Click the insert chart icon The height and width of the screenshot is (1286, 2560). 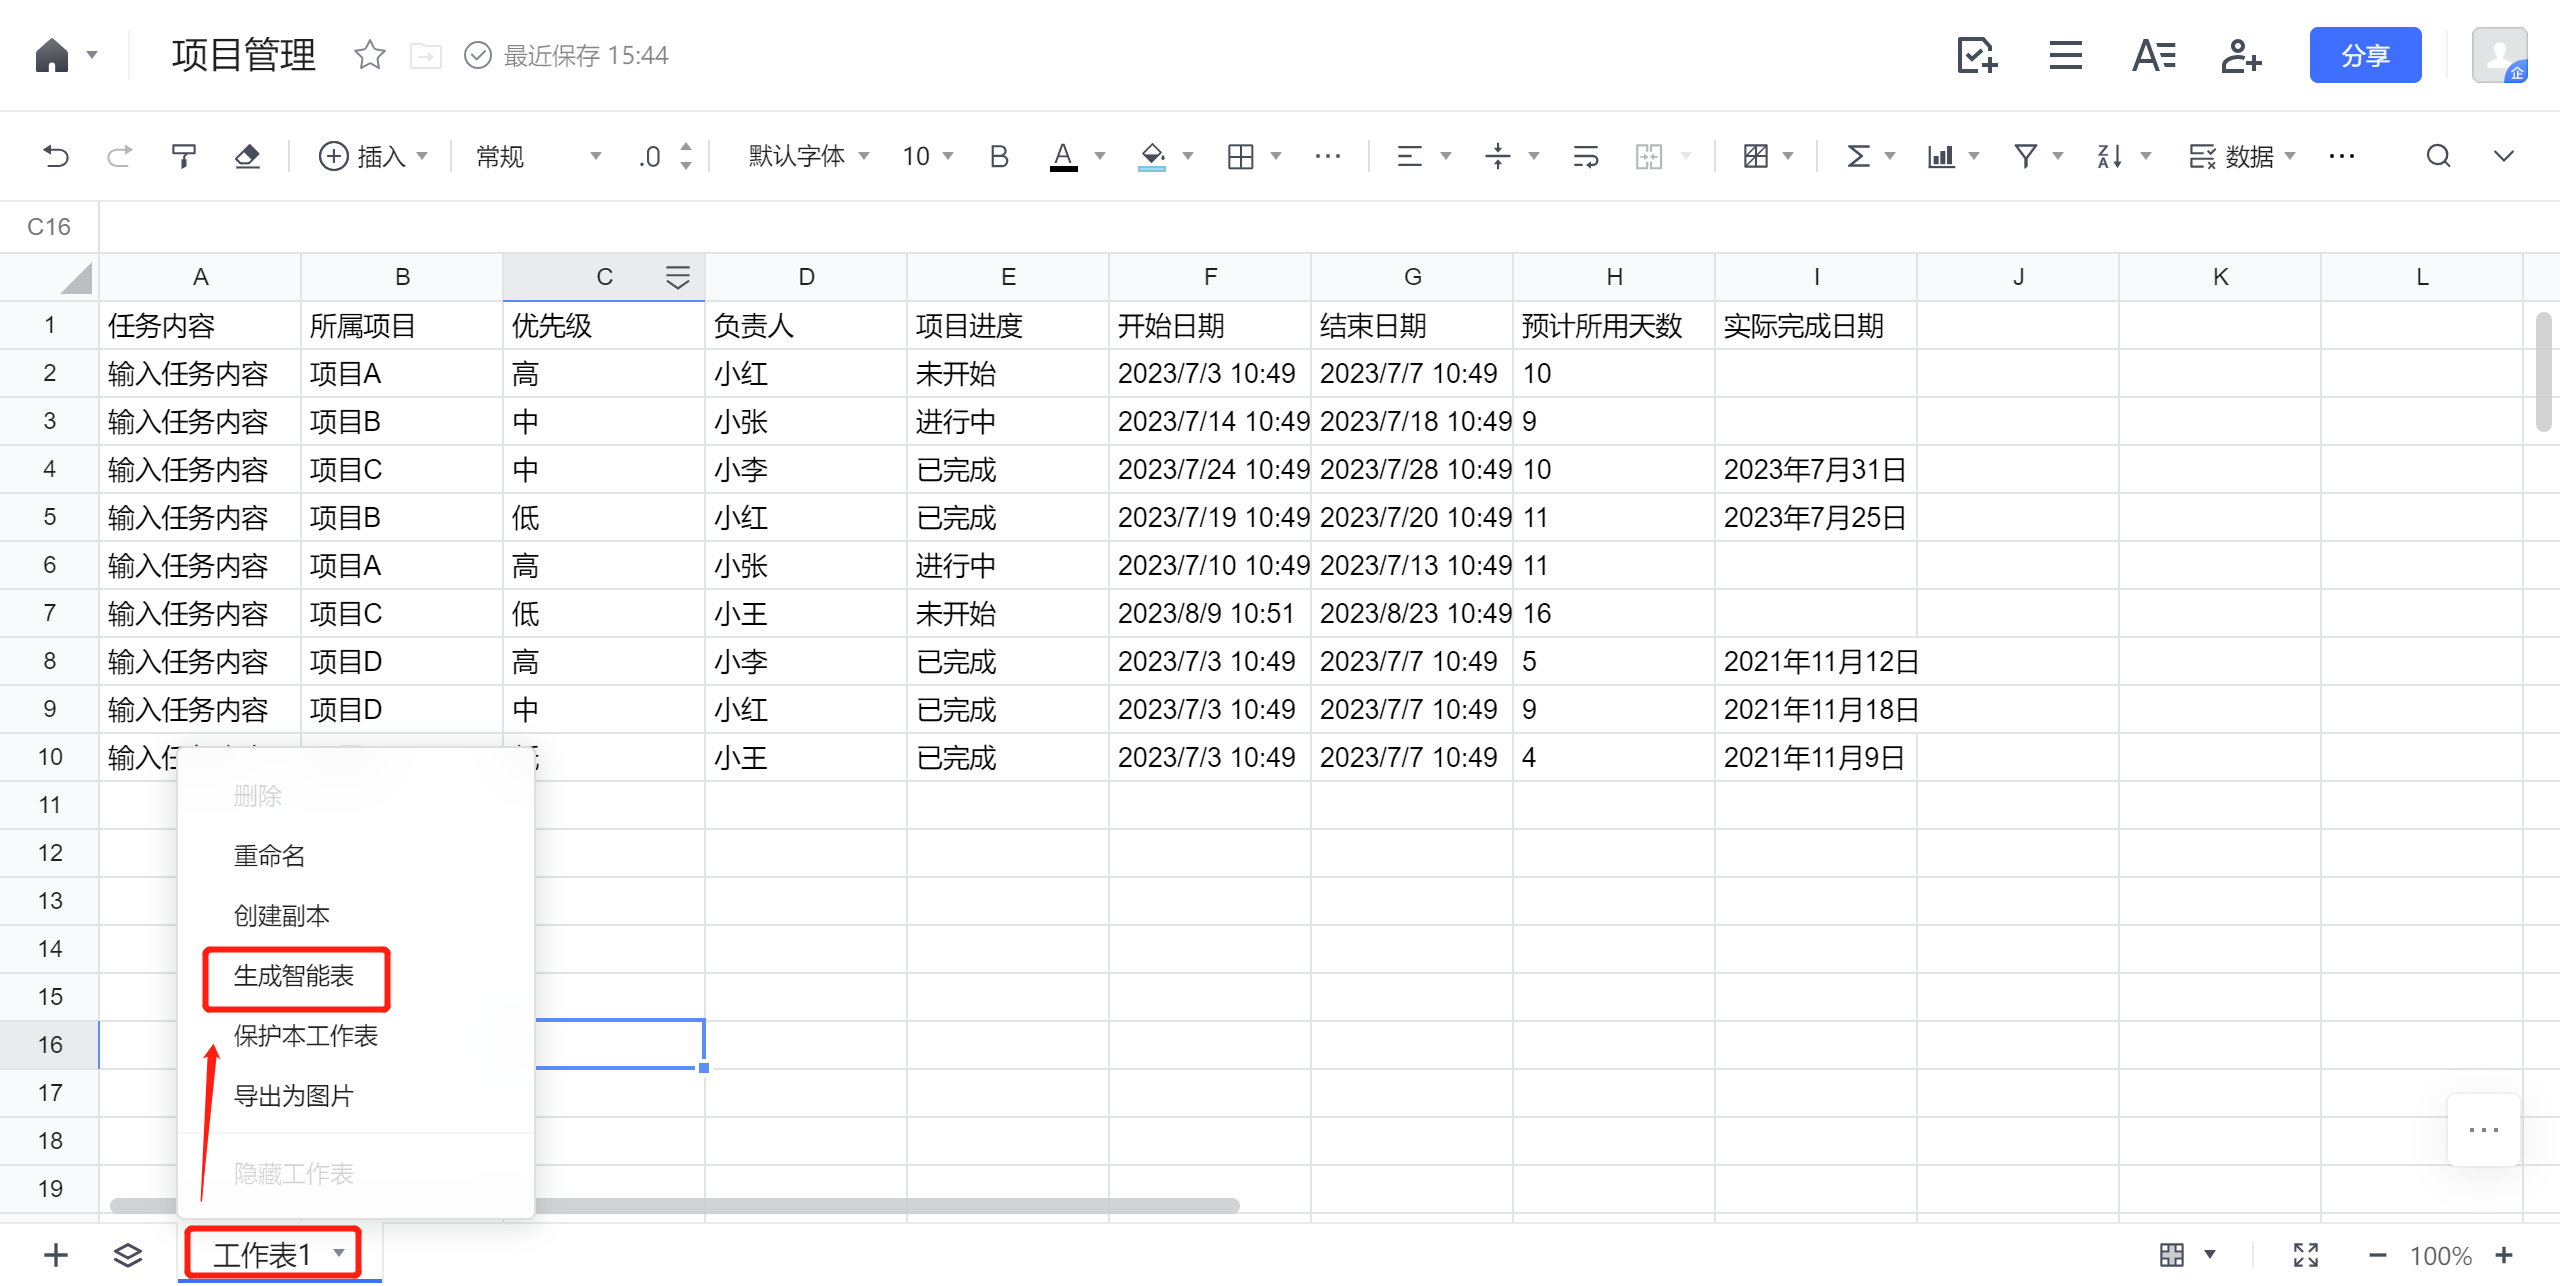coord(1941,156)
